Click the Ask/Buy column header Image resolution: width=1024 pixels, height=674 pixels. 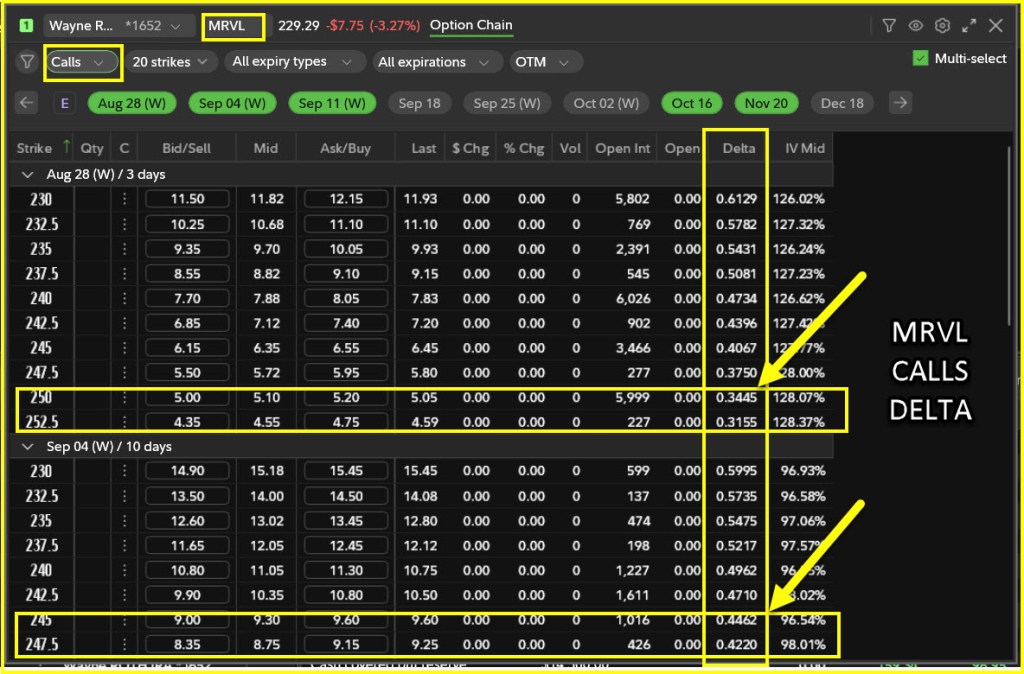coord(345,148)
